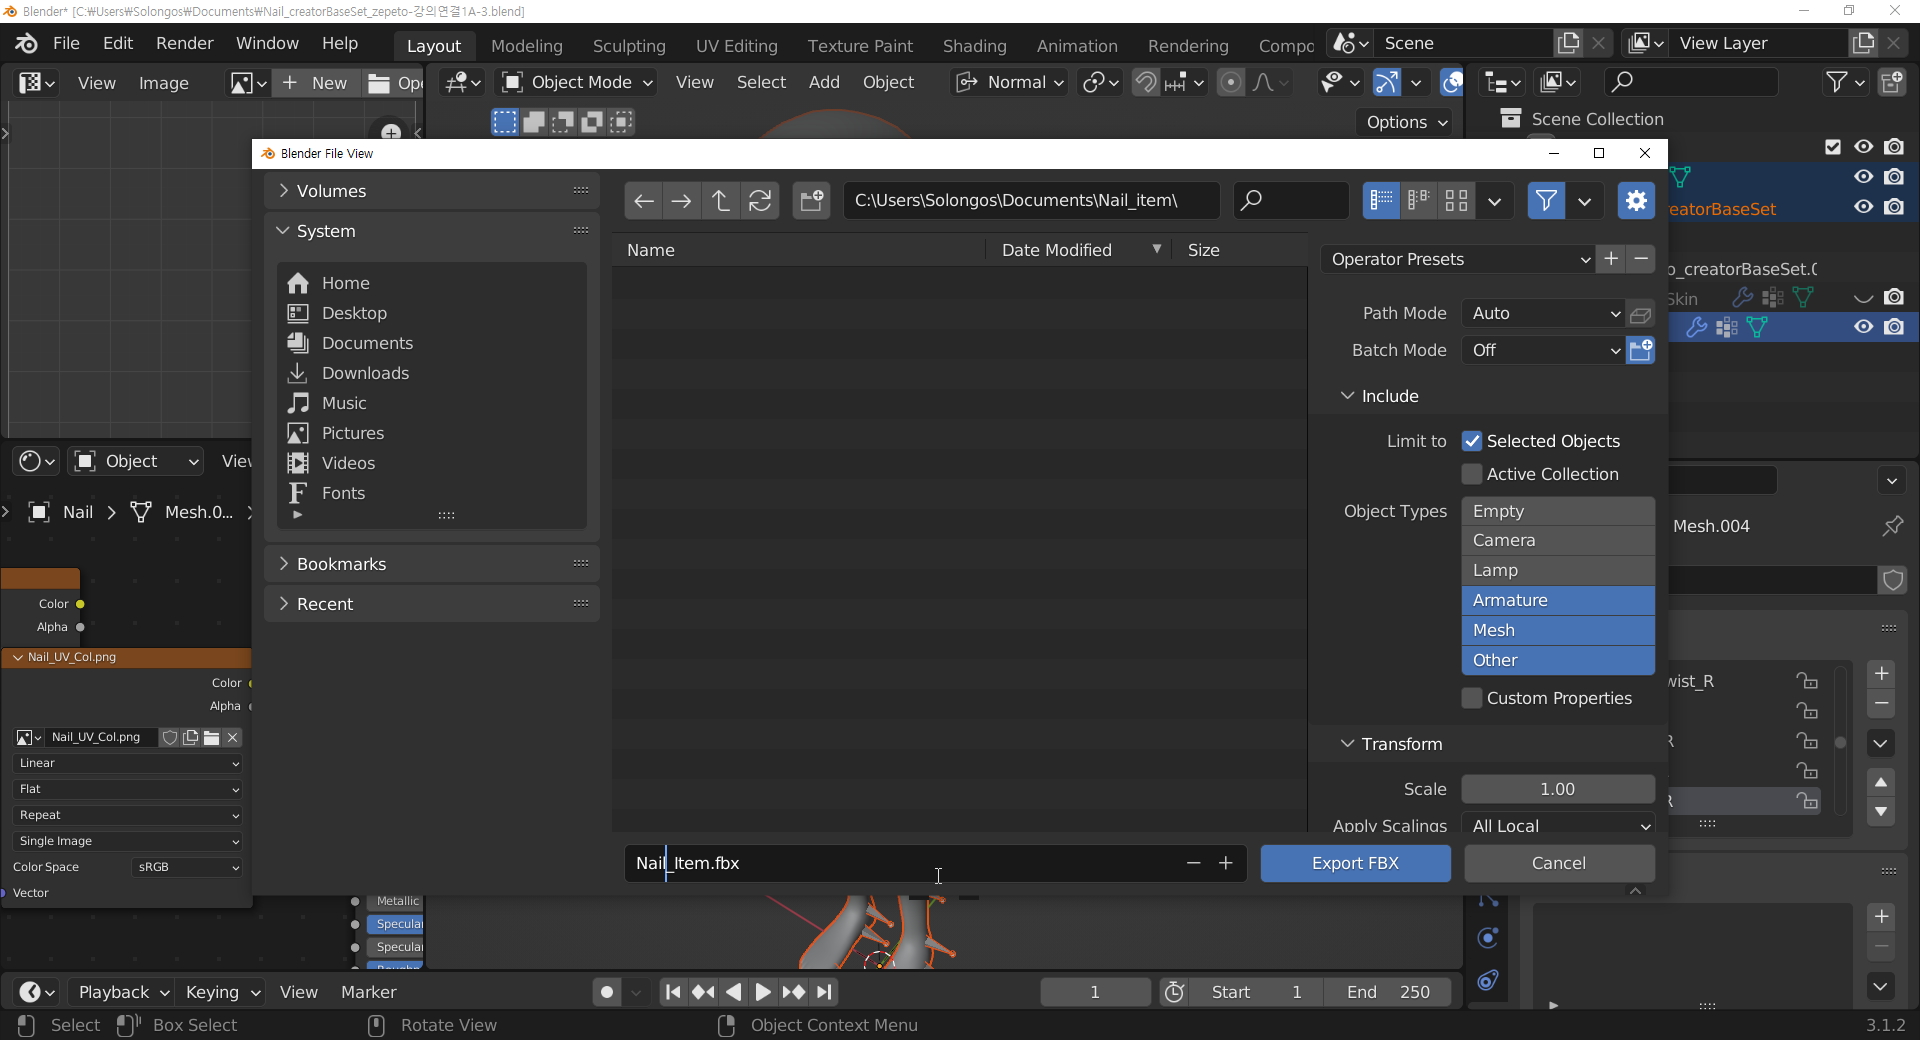The width and height of the screenshot is (1920, 1040).
Task: Toggle Mesh object type
Action: tap(1558, 631)
